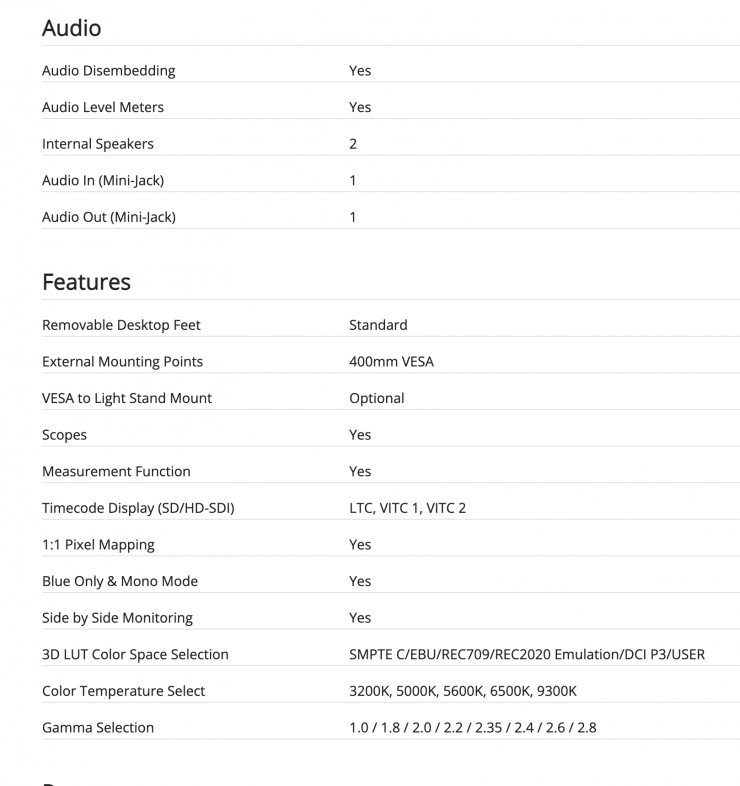The height and width of the screenshot is (786, 740).
Task: Click the Internal Speakers label
Action: tap(98, 144)
